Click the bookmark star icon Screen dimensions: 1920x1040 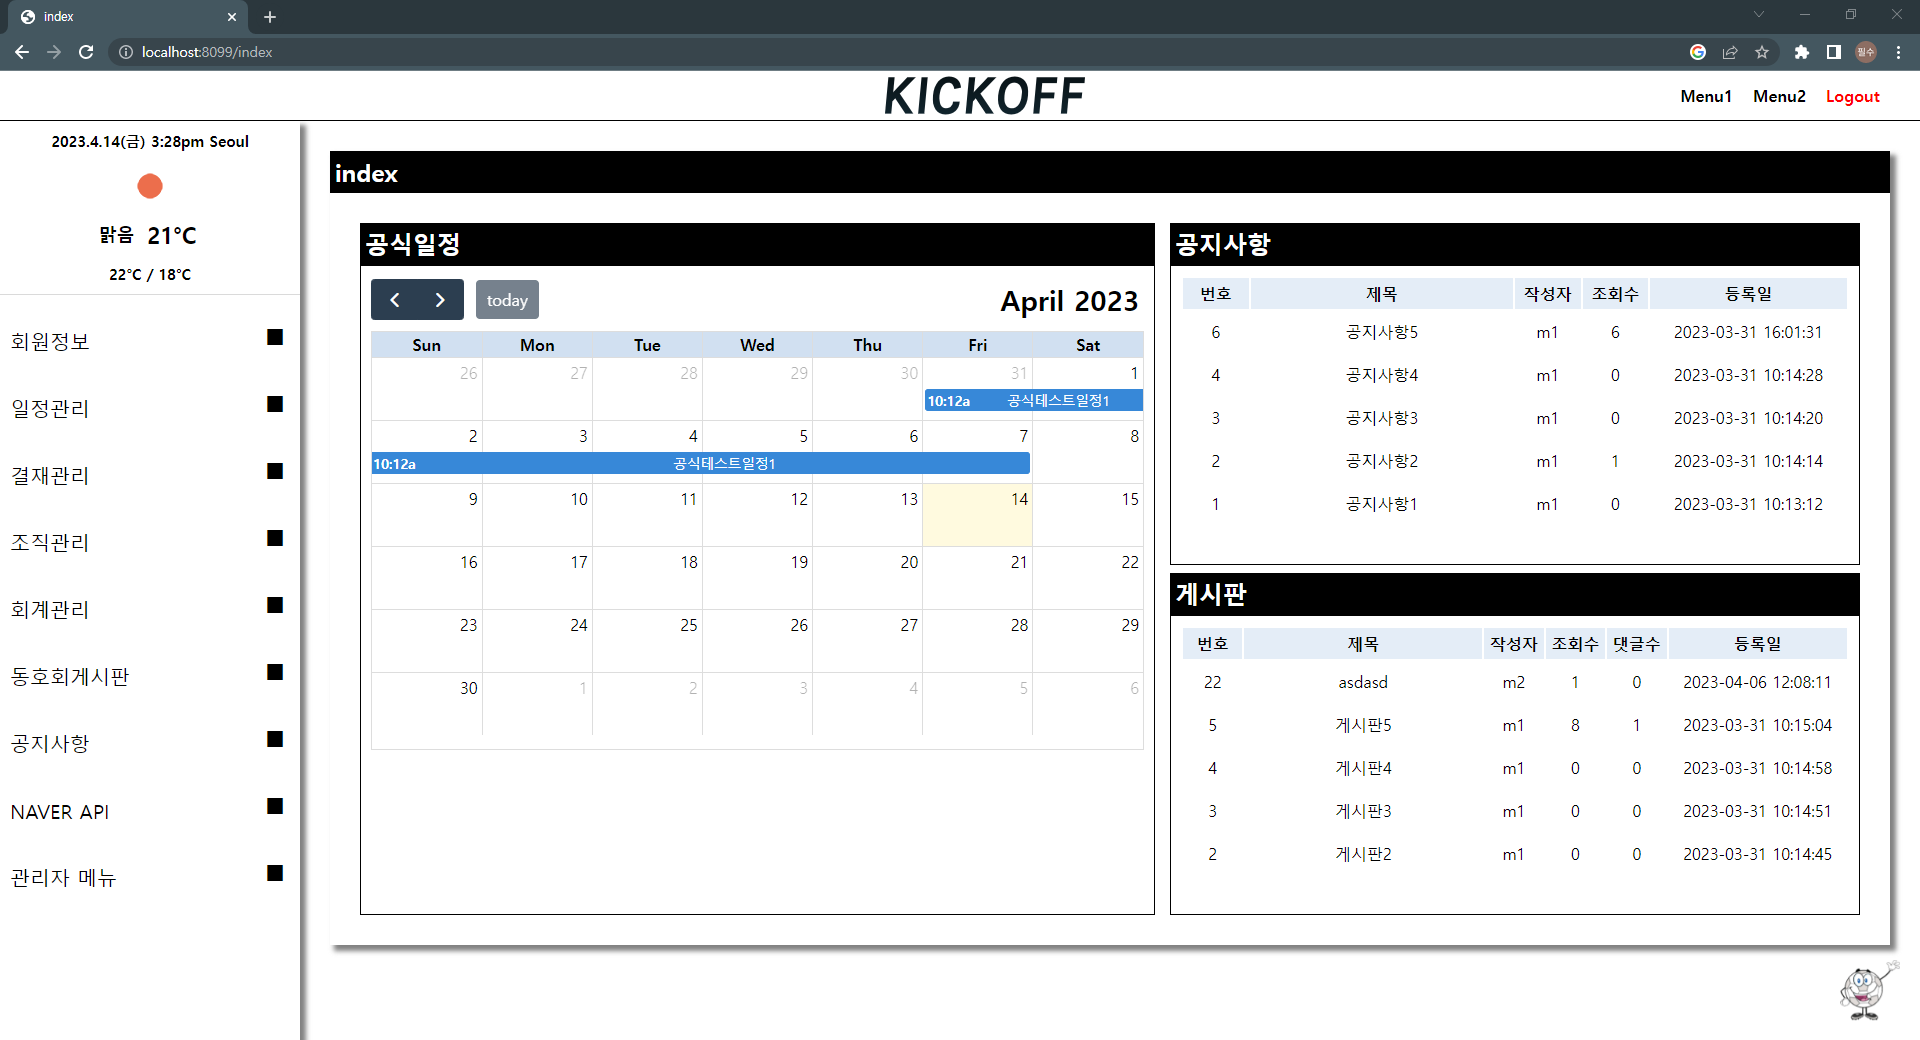tap(1763, 52)
